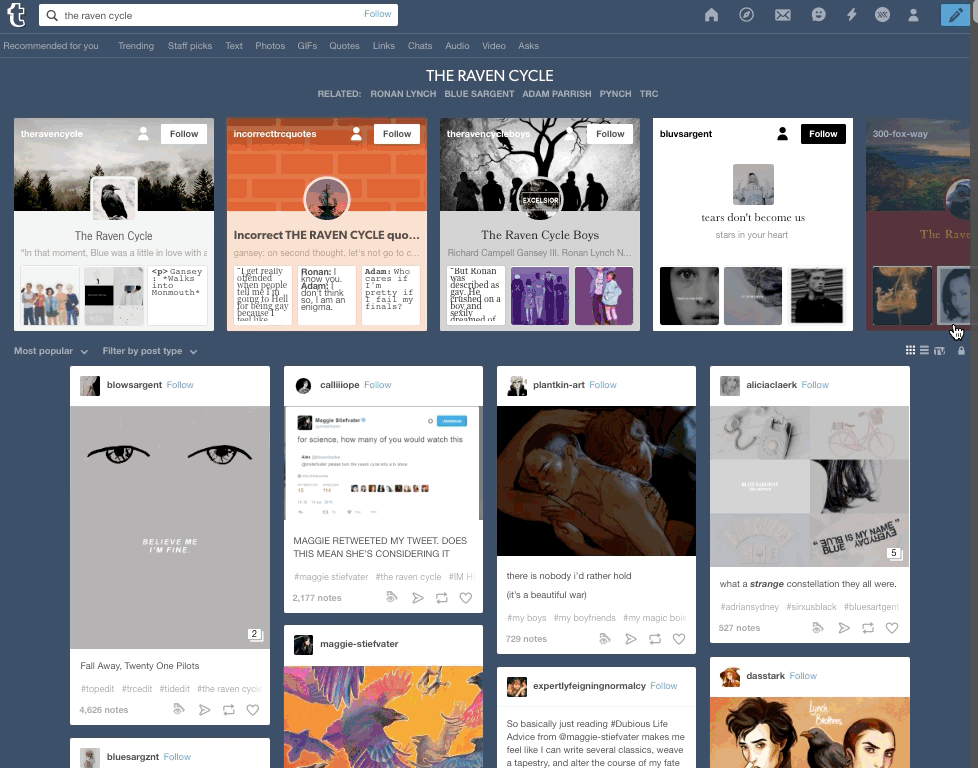Viewport: 978px width, 768px height.
Task: Click the blue compose pencil button
Action: click(x=955, y=15)
